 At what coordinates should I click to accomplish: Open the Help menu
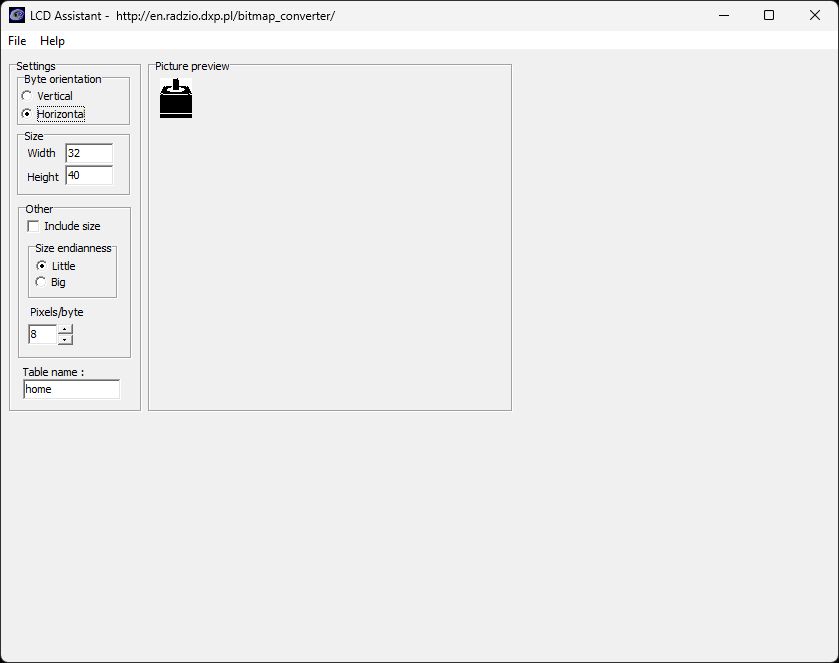pos(52,41)
